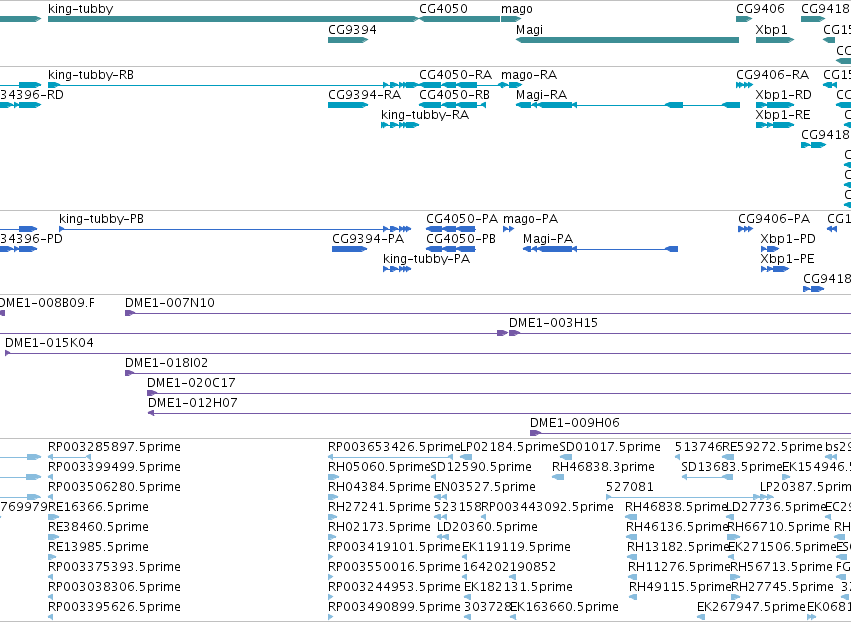851x622 pixels.
Task: Click EST RH27241.5prime
Action: pos(332,517)
